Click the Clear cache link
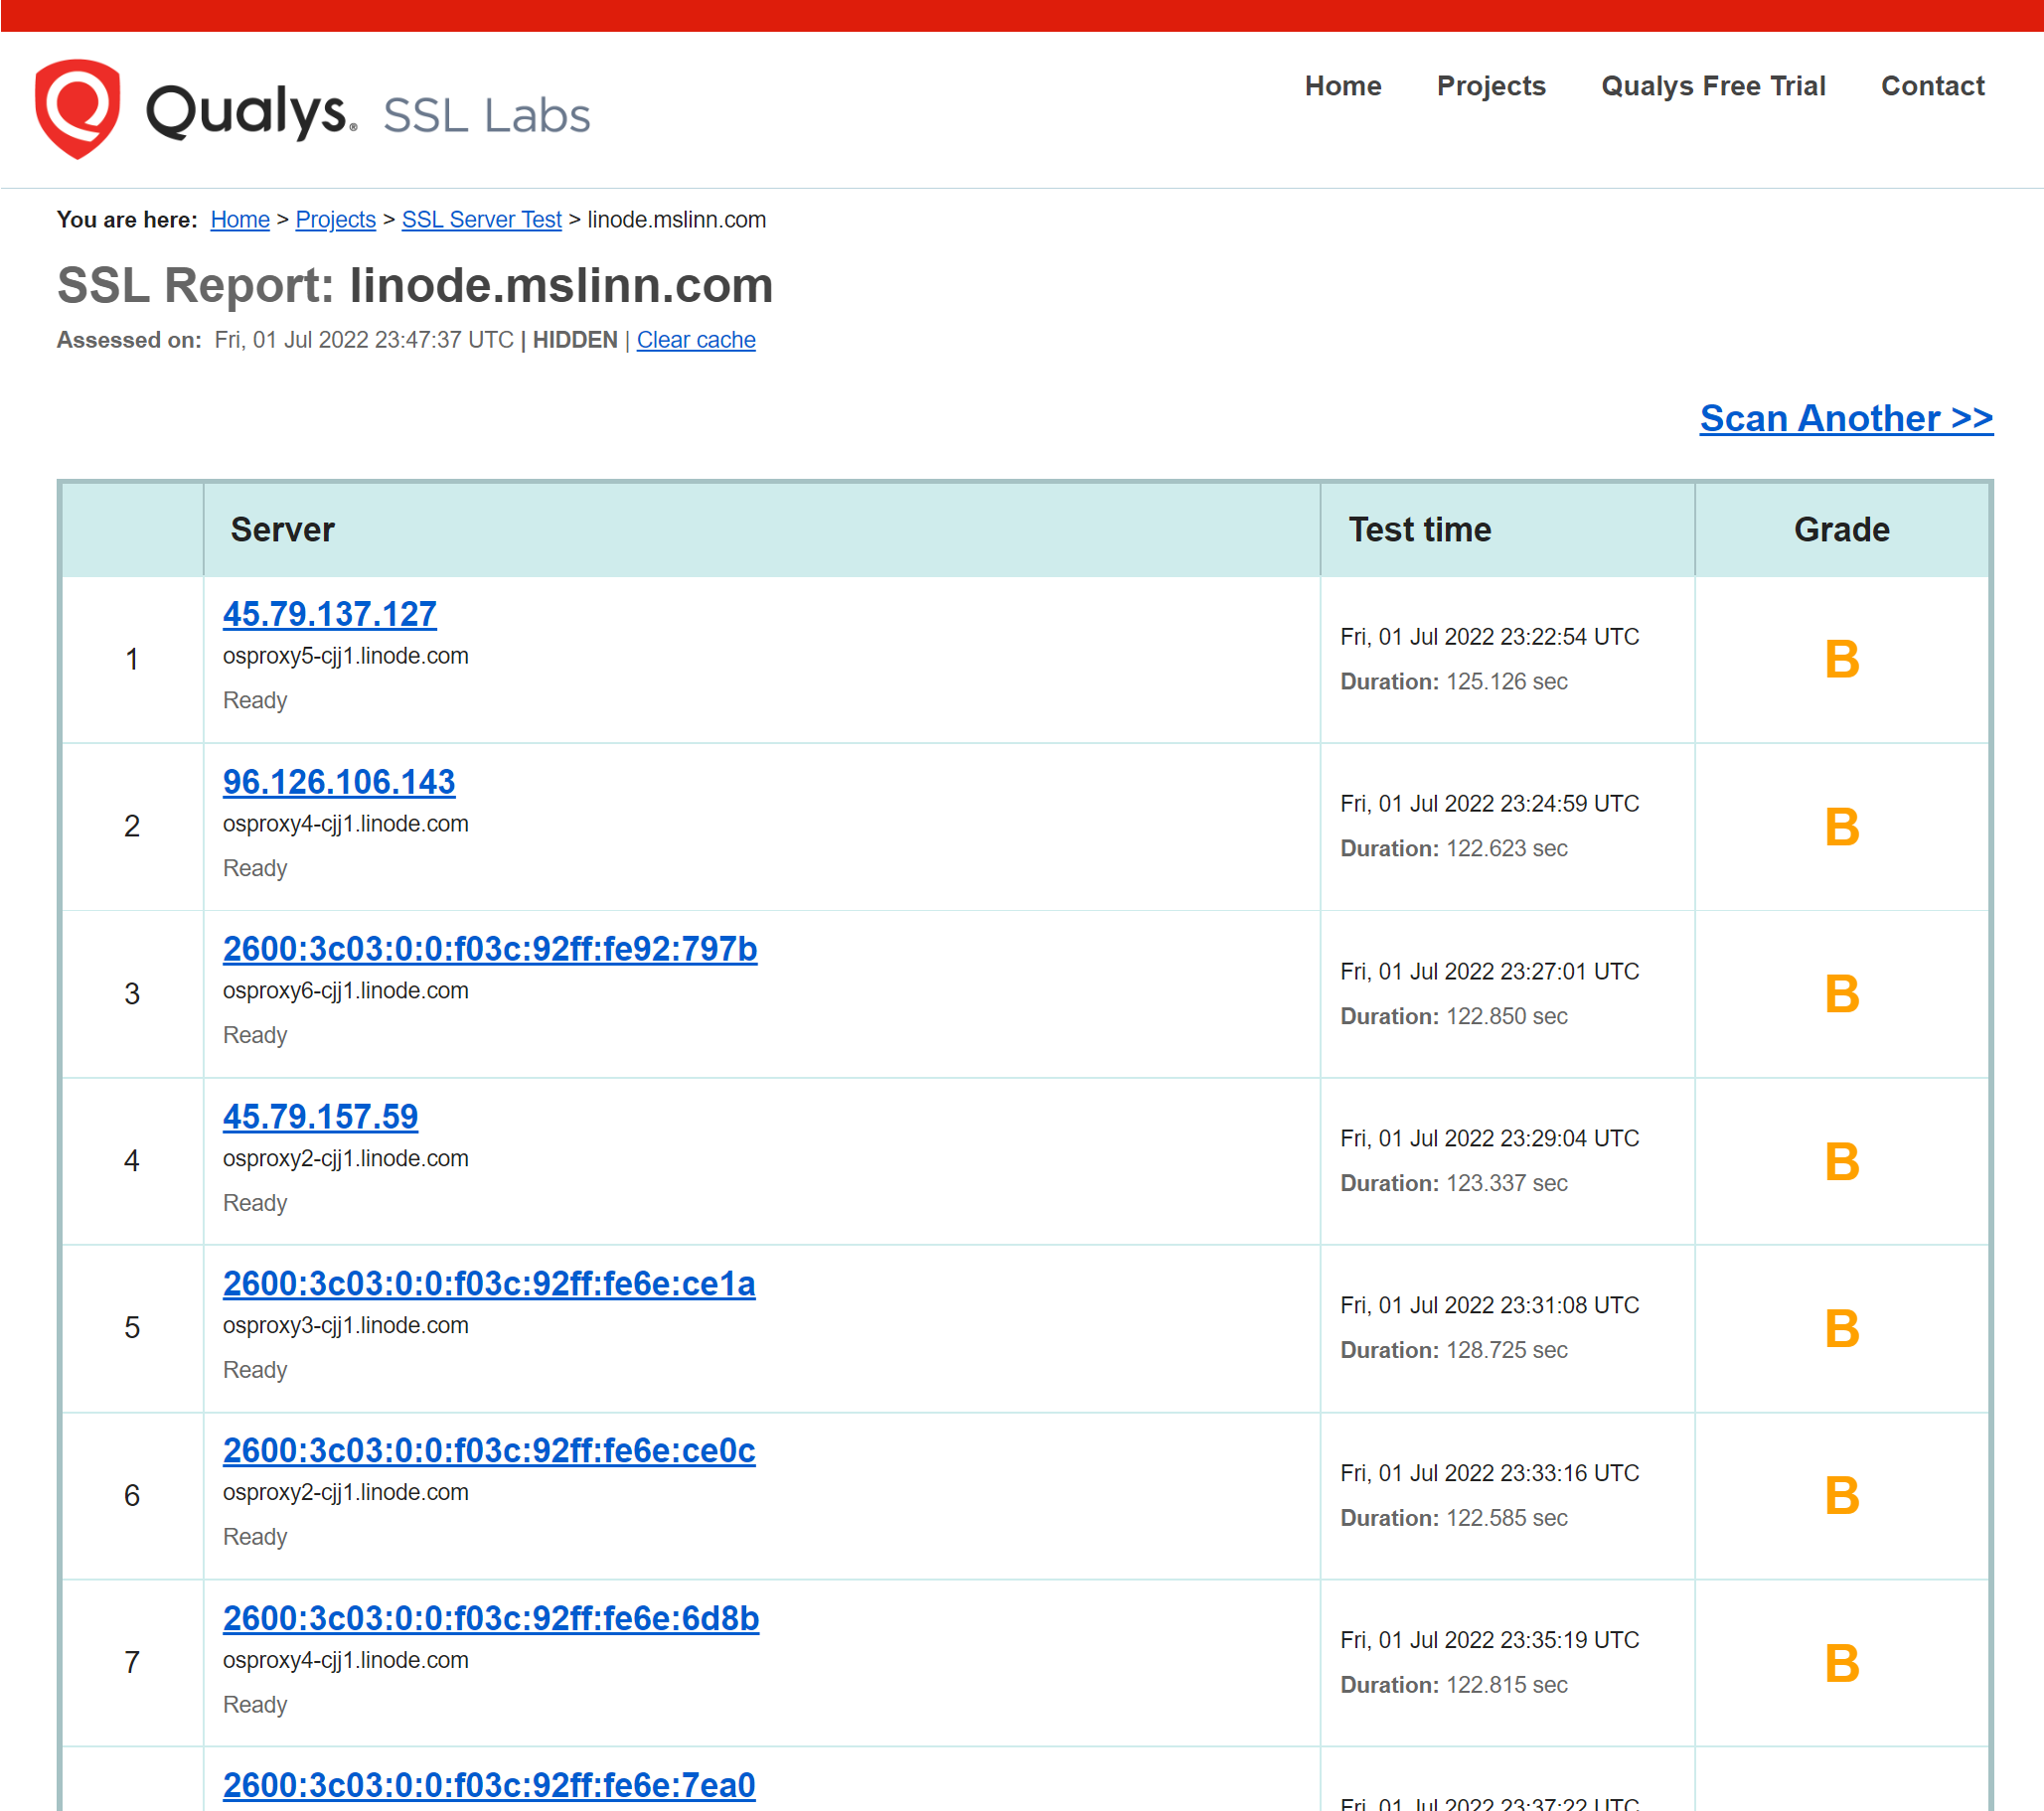Image resolution: width=2044 pixels, height=1811 pixels. pos(695,340)
